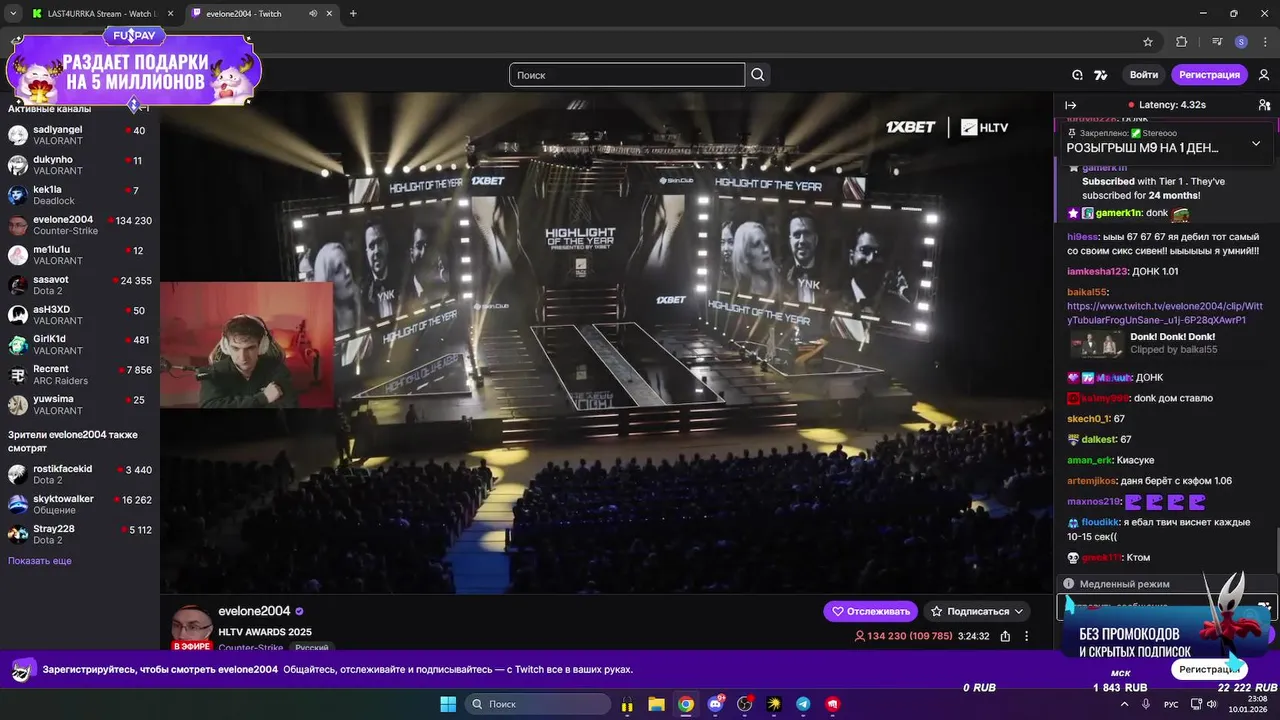Open the chat community users list
This screenshot has height=720, width=1280.
(x=1264, y=105)
